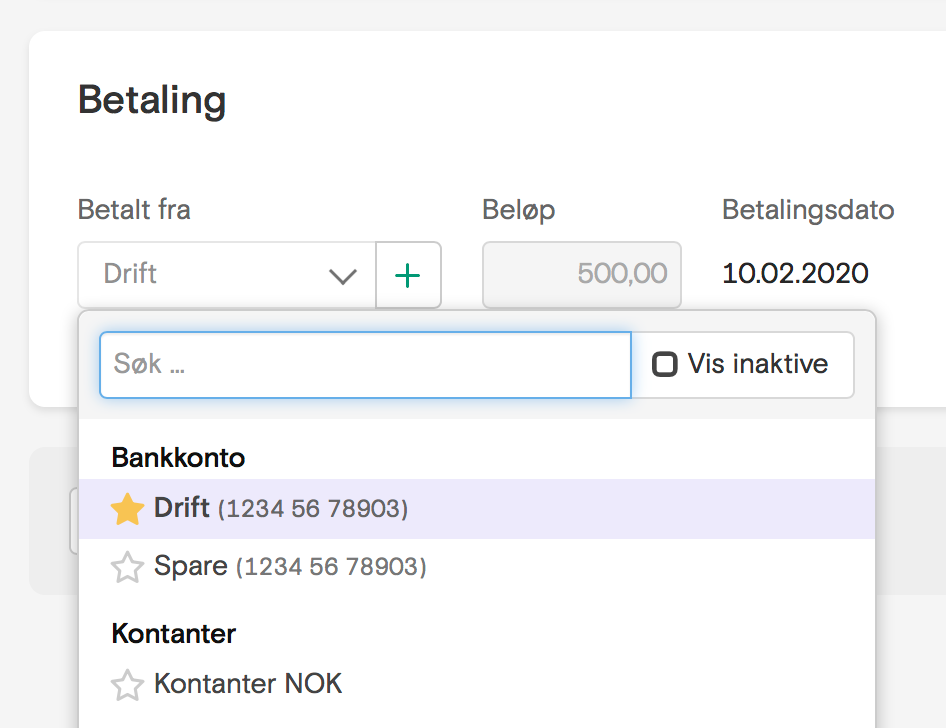Collapse the Betalt fra chevron arrow
Screen dimensions: 946x728
click(x=343, y=276)
